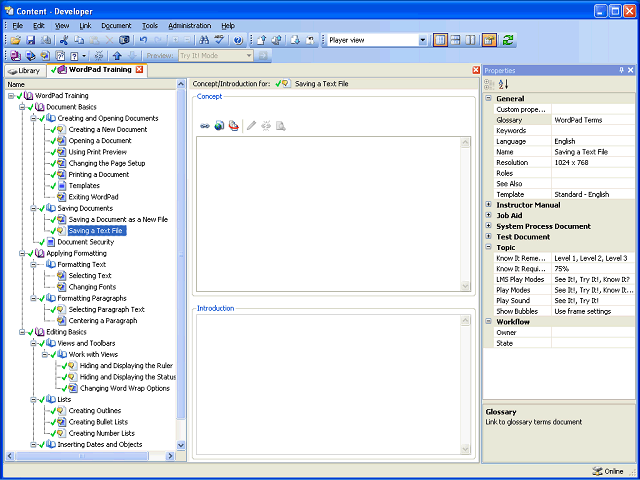Screen dimensions: 640x480
Task: Select the Opening a Document topic
Action: click(x=100, y=141)
